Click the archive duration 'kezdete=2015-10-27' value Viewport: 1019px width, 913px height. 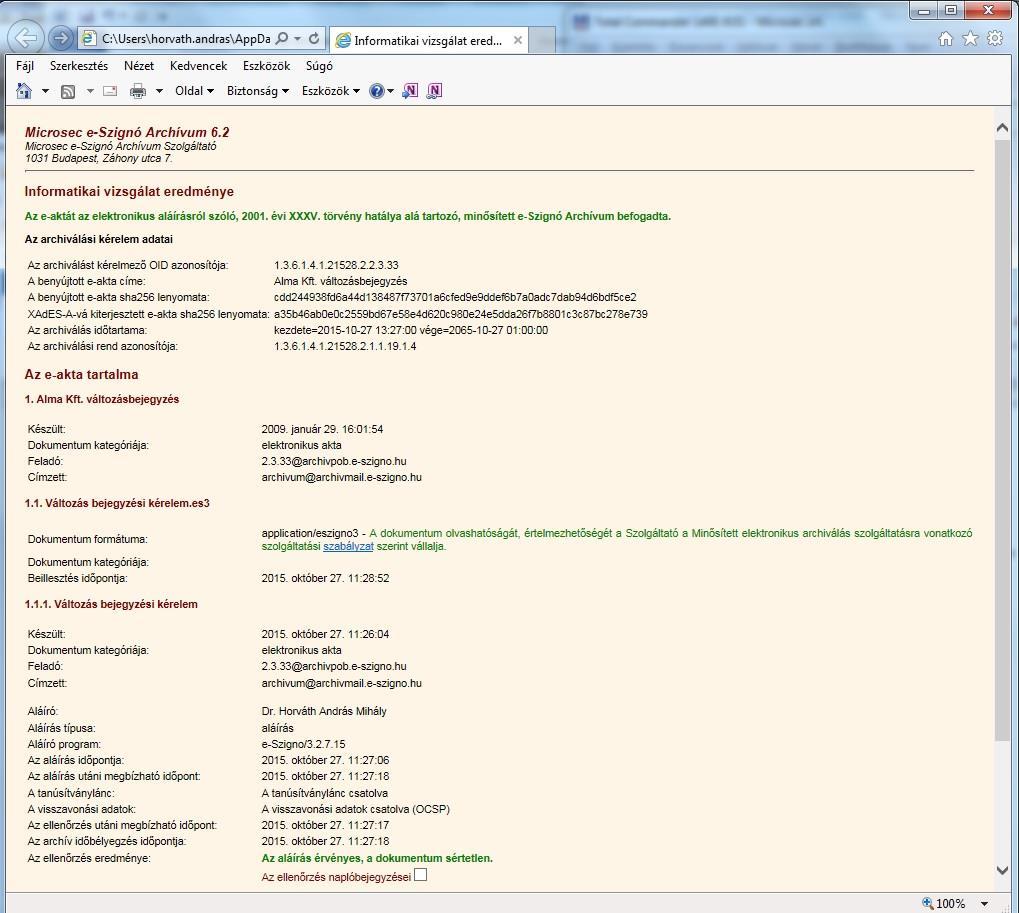coord(411,330)
